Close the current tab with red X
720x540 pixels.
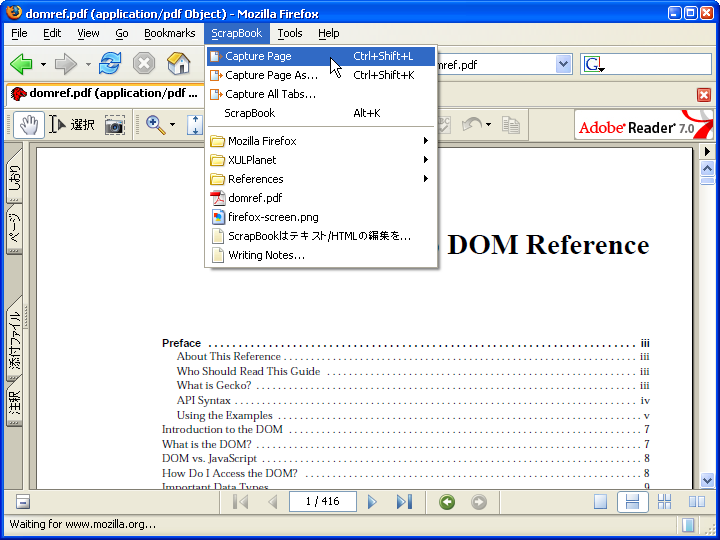click(704, 95)
